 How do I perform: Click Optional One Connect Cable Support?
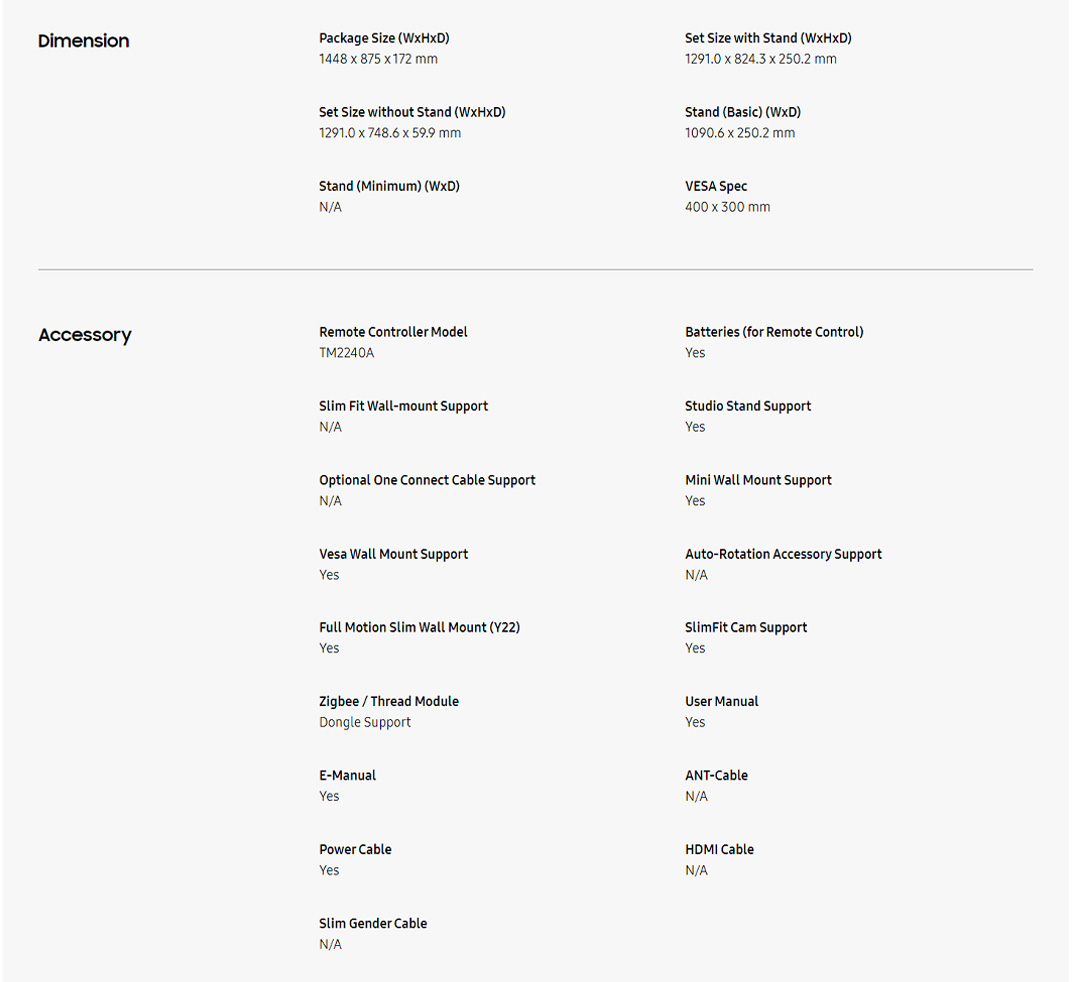[x=427, y=480]
